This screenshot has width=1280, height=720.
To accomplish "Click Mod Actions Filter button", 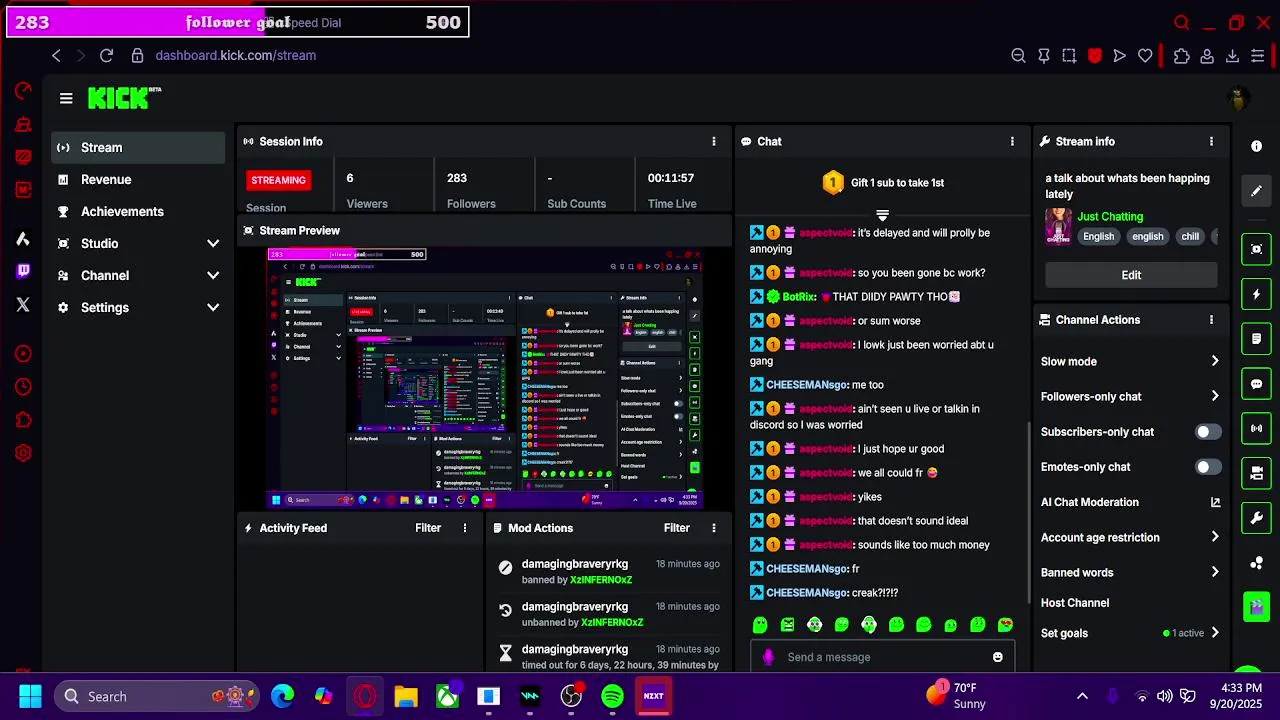I will pyautogui.click(x=677, y=528).
